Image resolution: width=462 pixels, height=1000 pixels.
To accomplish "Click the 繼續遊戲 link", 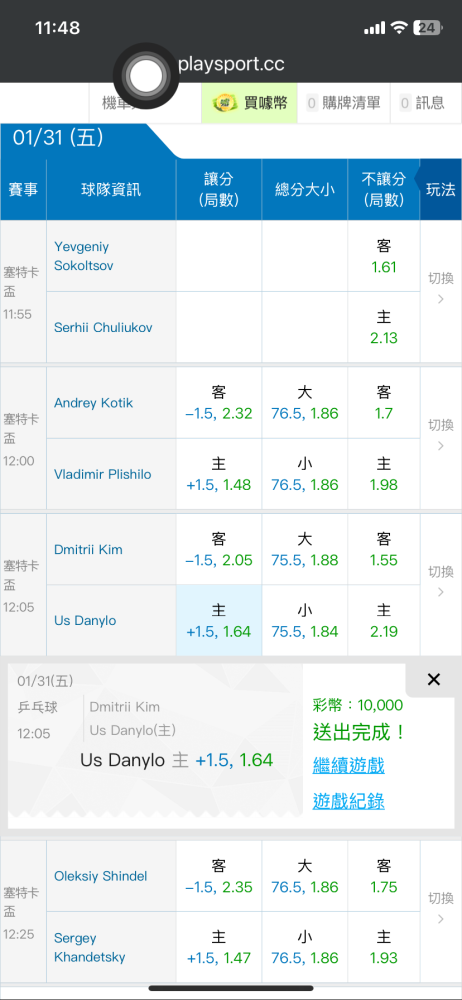I will pyautogui.click(x=348, y=765).
